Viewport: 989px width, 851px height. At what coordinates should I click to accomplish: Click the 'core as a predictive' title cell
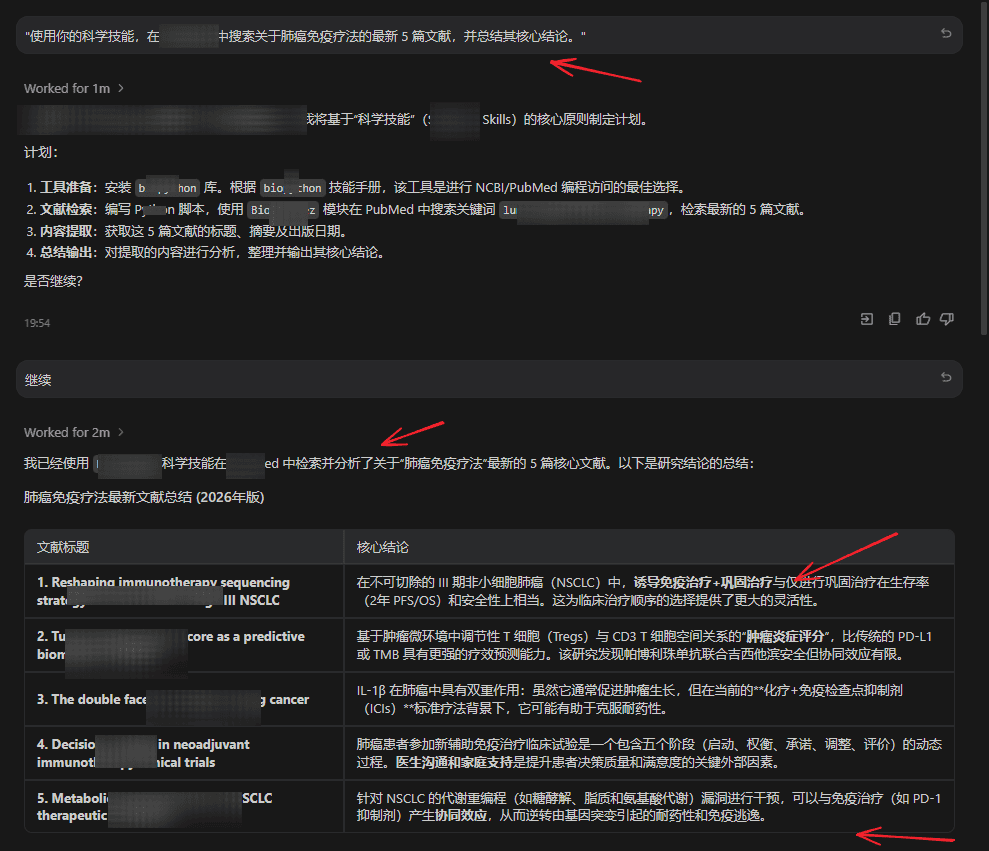point(184,645)
